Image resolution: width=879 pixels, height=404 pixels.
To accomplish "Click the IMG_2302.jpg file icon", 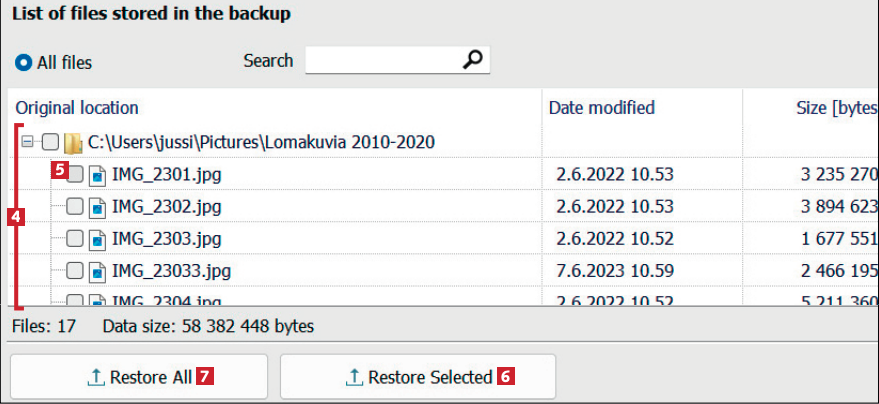I will (x=98, y=207).
